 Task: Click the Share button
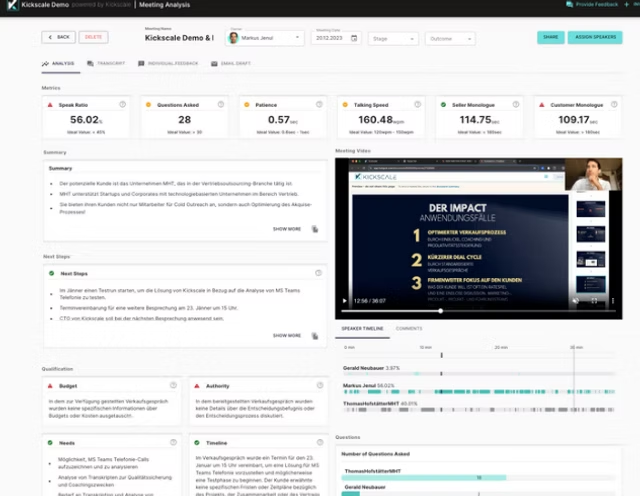click(551, 37)
